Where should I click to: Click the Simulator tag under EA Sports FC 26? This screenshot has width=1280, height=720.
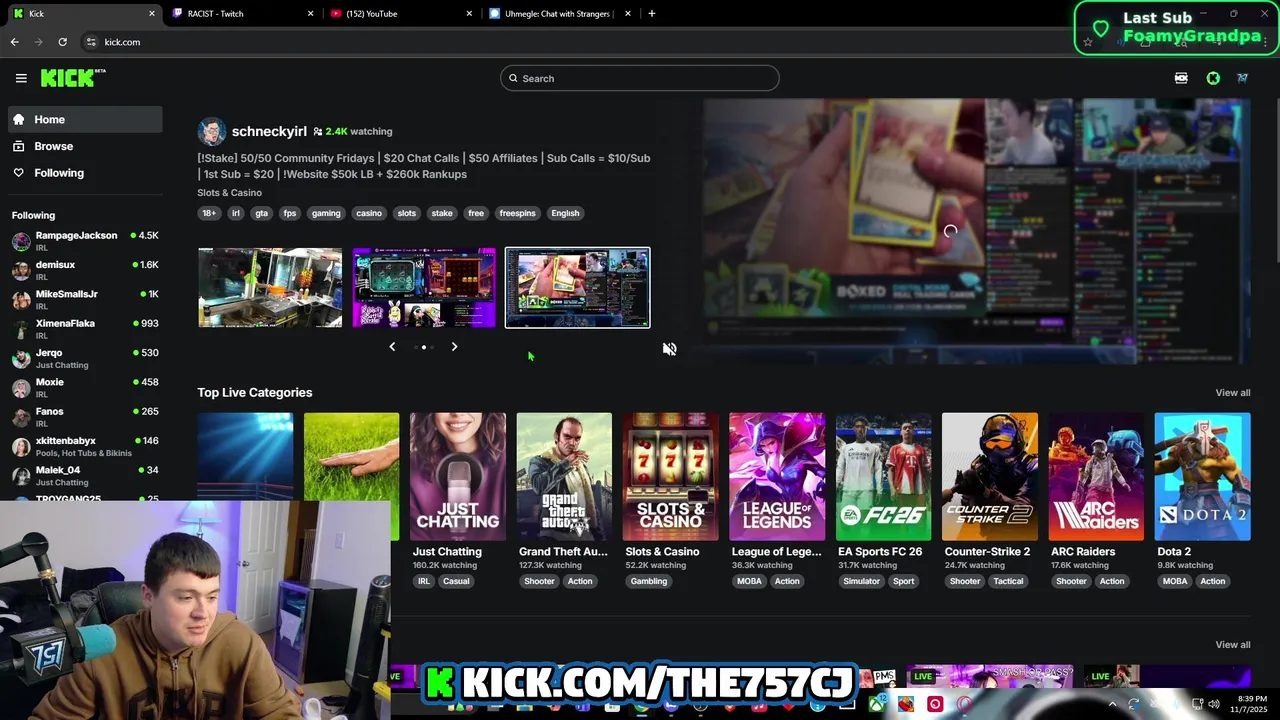click(x=861, y=581)
